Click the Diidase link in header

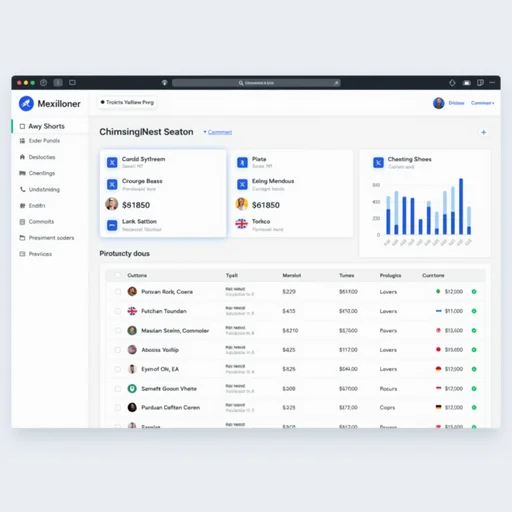point(456,103)
